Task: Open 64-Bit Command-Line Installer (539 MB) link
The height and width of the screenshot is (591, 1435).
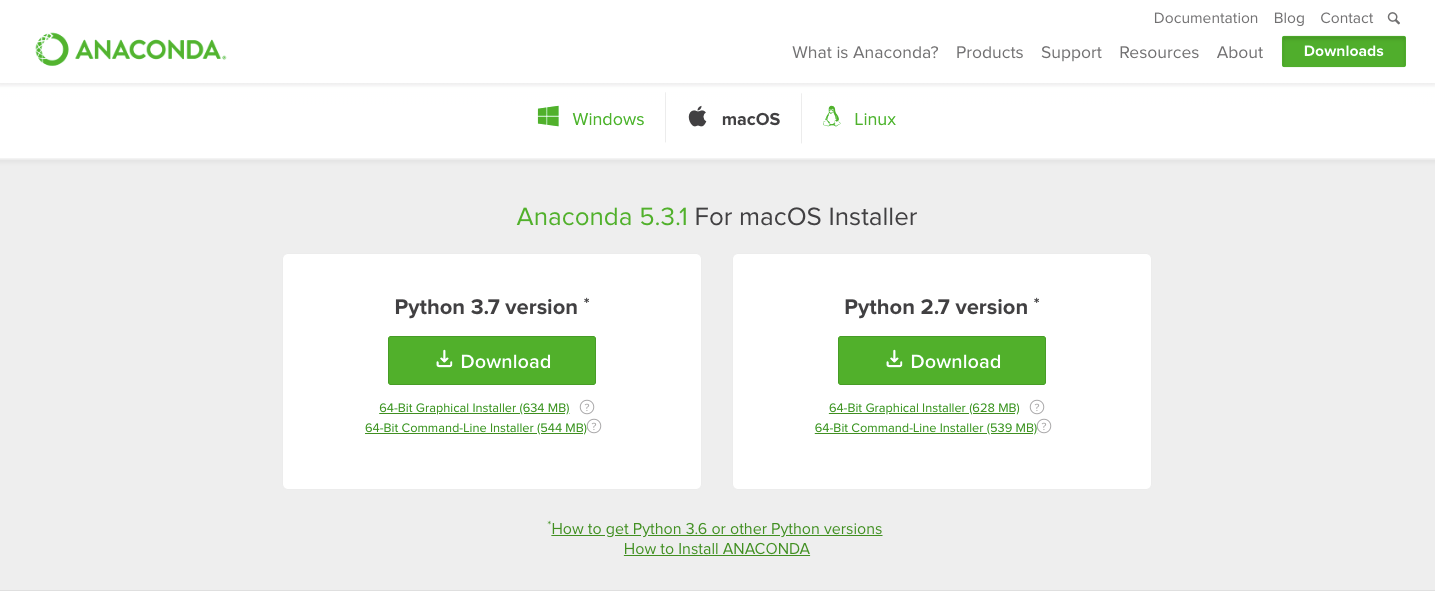Action: [926, 428]
